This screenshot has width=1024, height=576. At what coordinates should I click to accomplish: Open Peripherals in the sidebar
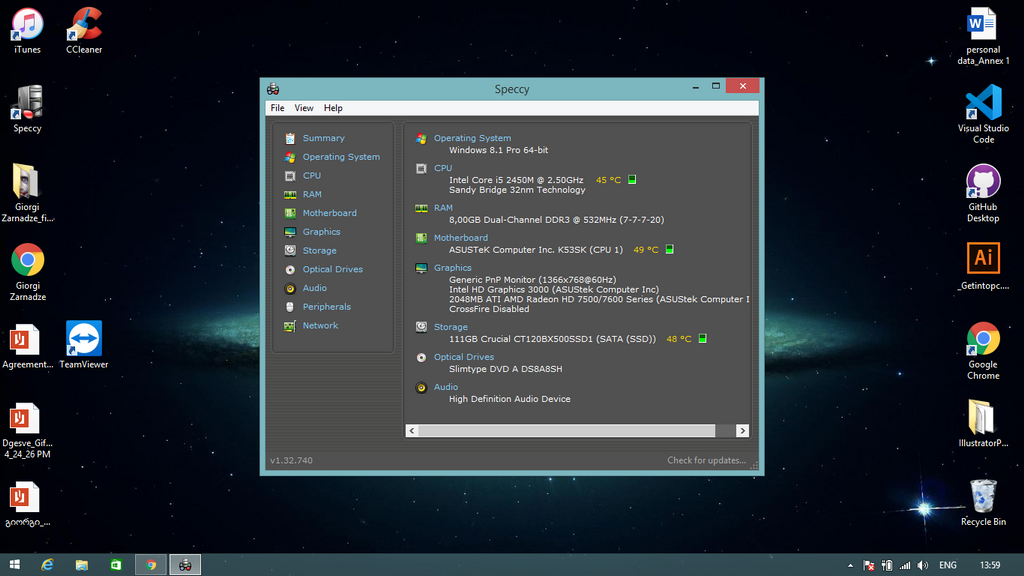coord(326,307)
